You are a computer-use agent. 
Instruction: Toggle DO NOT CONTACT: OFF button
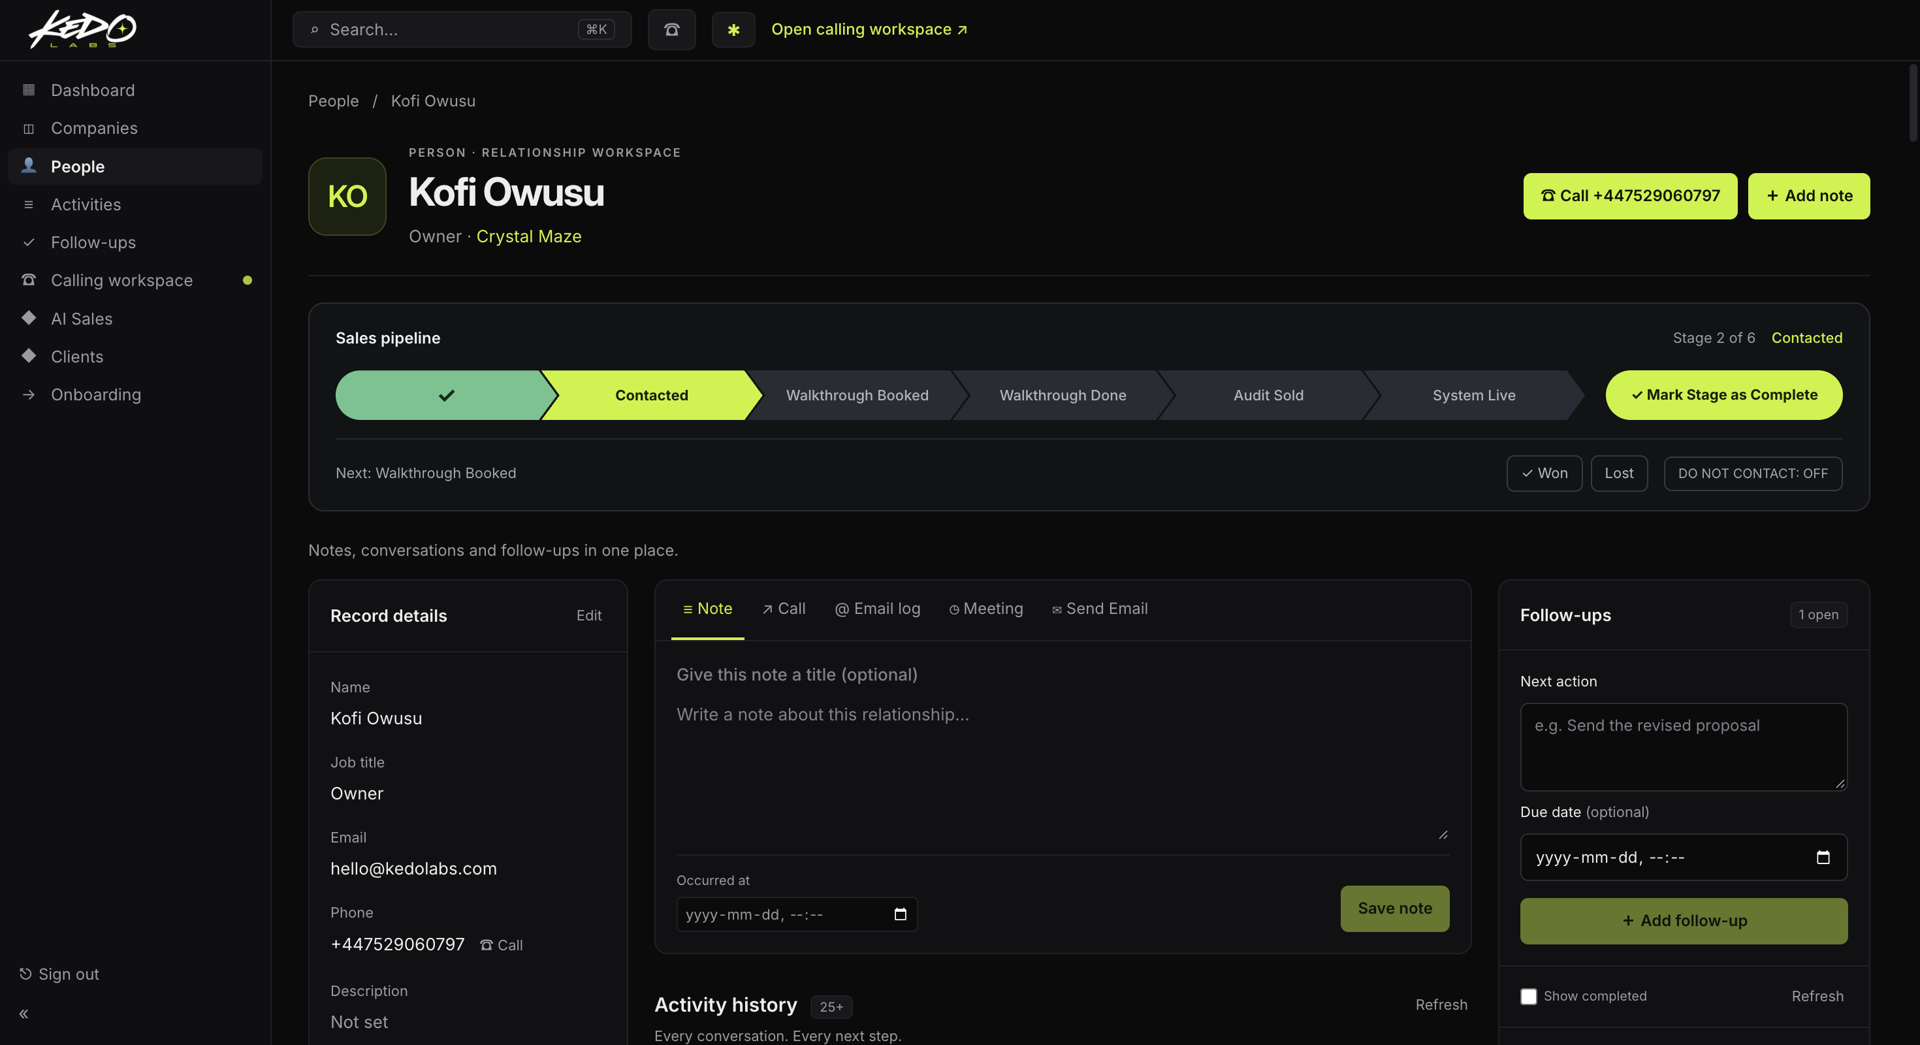[1752, 473]
